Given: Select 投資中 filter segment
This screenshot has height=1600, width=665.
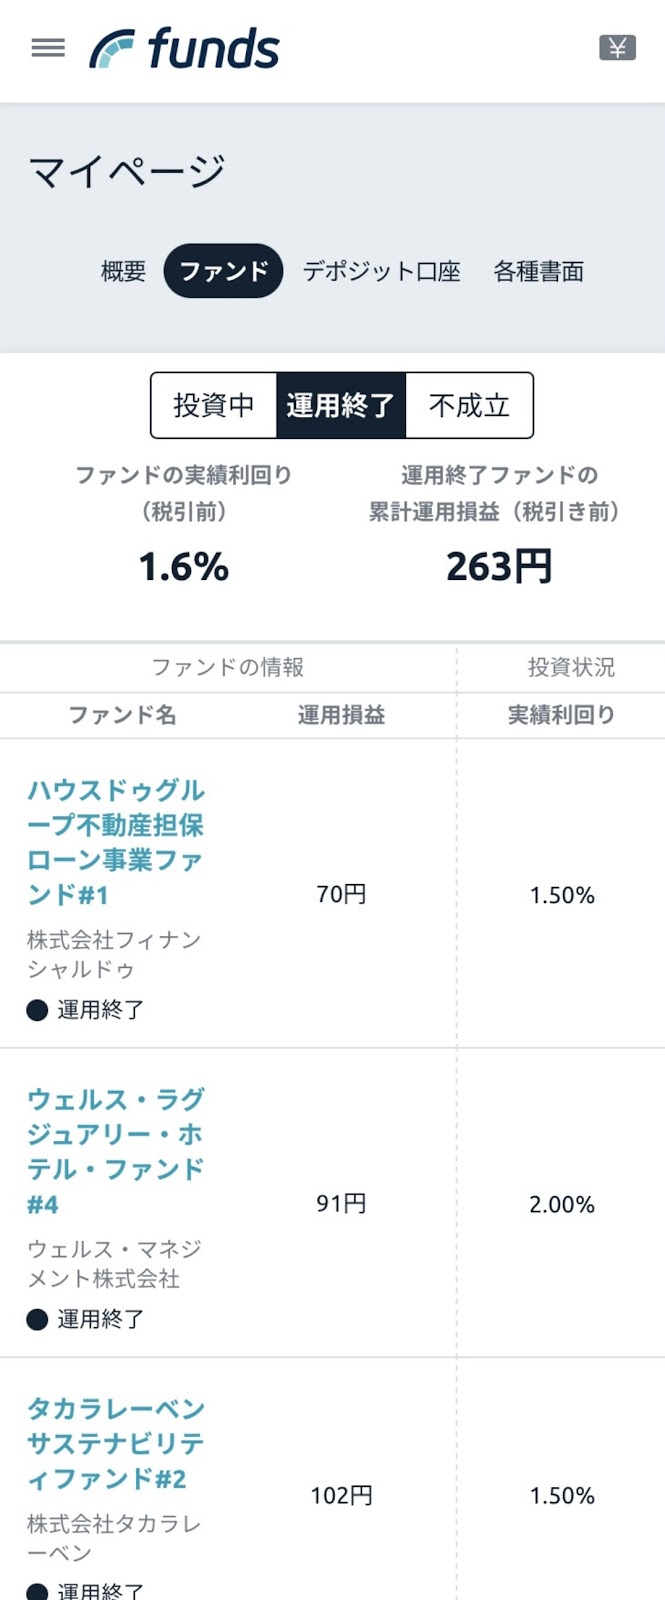Looking at the screenshot, I should [x=214, y=405].
